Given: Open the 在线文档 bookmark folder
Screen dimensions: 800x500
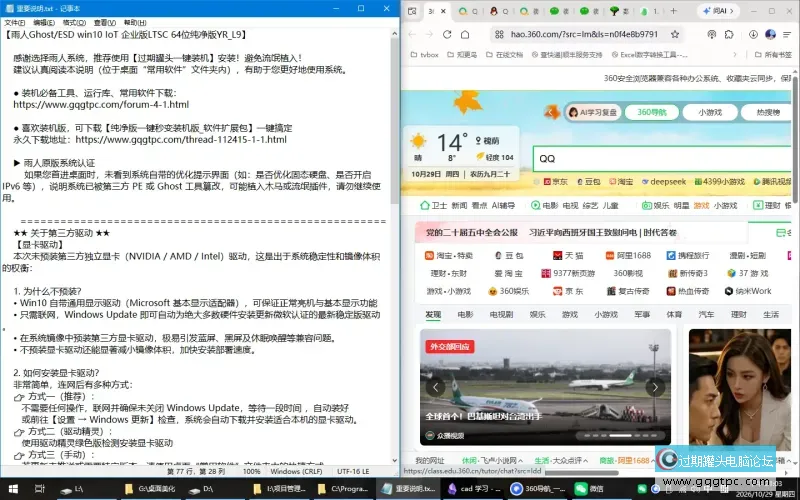Looking at the screenshot, I should tap(504, 55).
